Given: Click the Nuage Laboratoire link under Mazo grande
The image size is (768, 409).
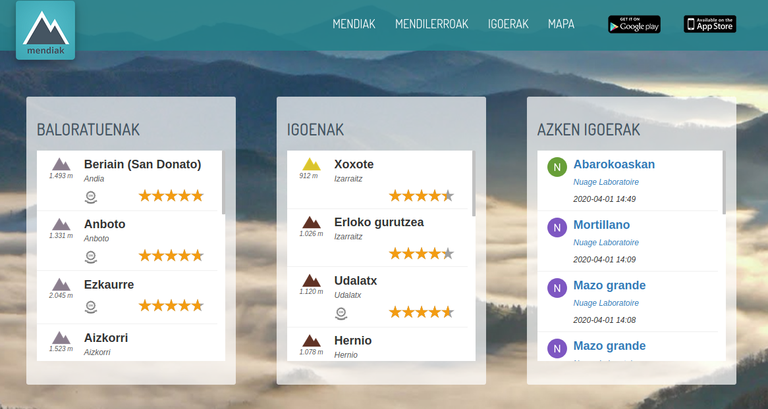Looking at the screenshot, I should [606, 303].
